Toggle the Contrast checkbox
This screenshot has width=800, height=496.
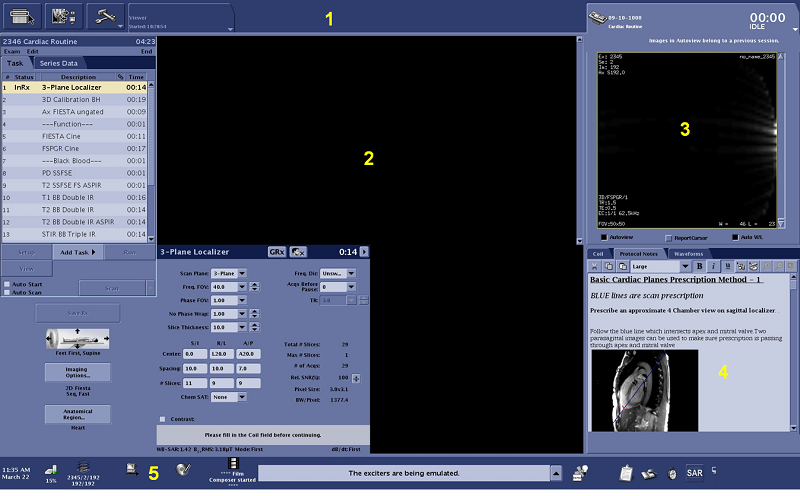[162, 419]
